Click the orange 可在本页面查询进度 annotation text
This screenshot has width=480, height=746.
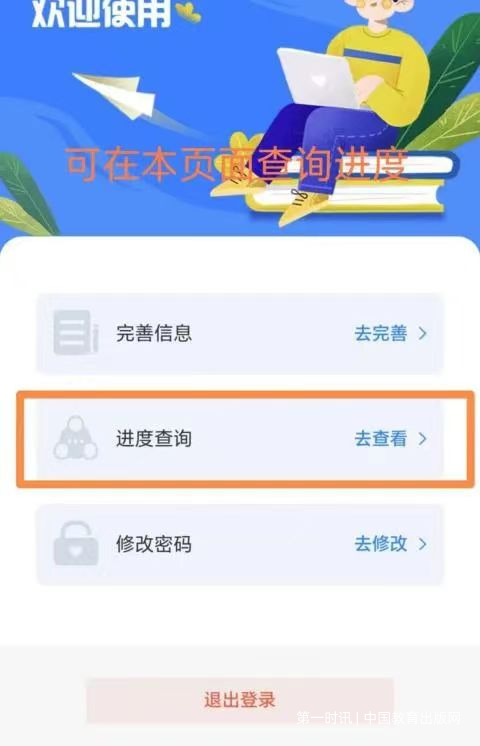pyautogui.click(x=236, y=165)
